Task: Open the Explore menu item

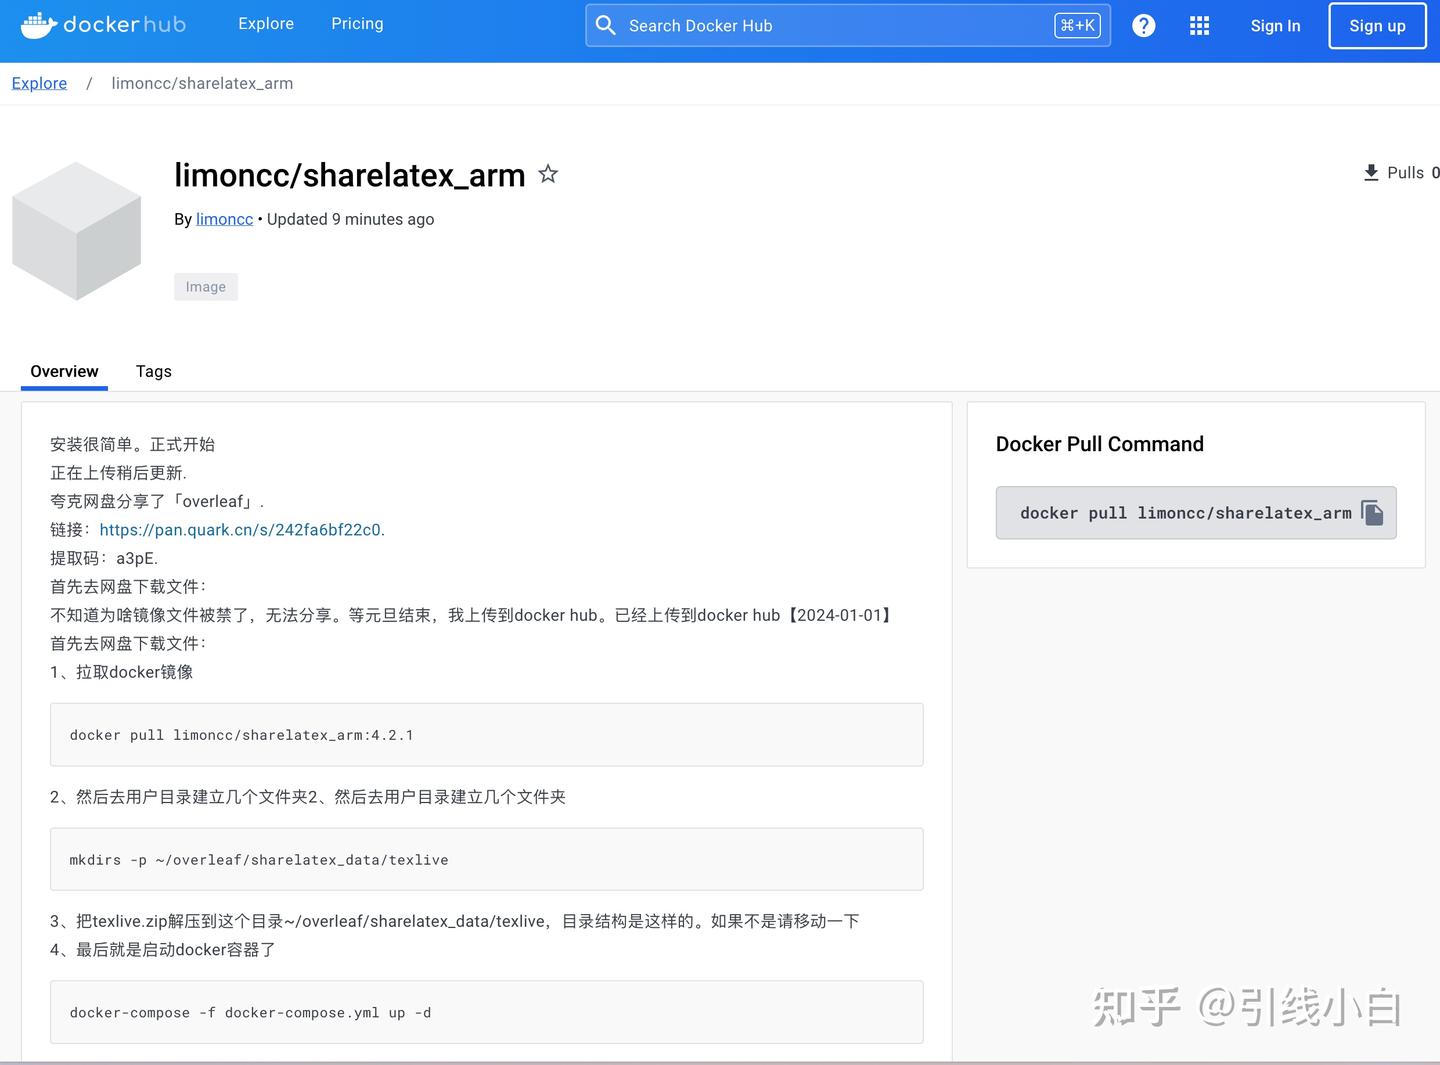Action: coord(266,24)
